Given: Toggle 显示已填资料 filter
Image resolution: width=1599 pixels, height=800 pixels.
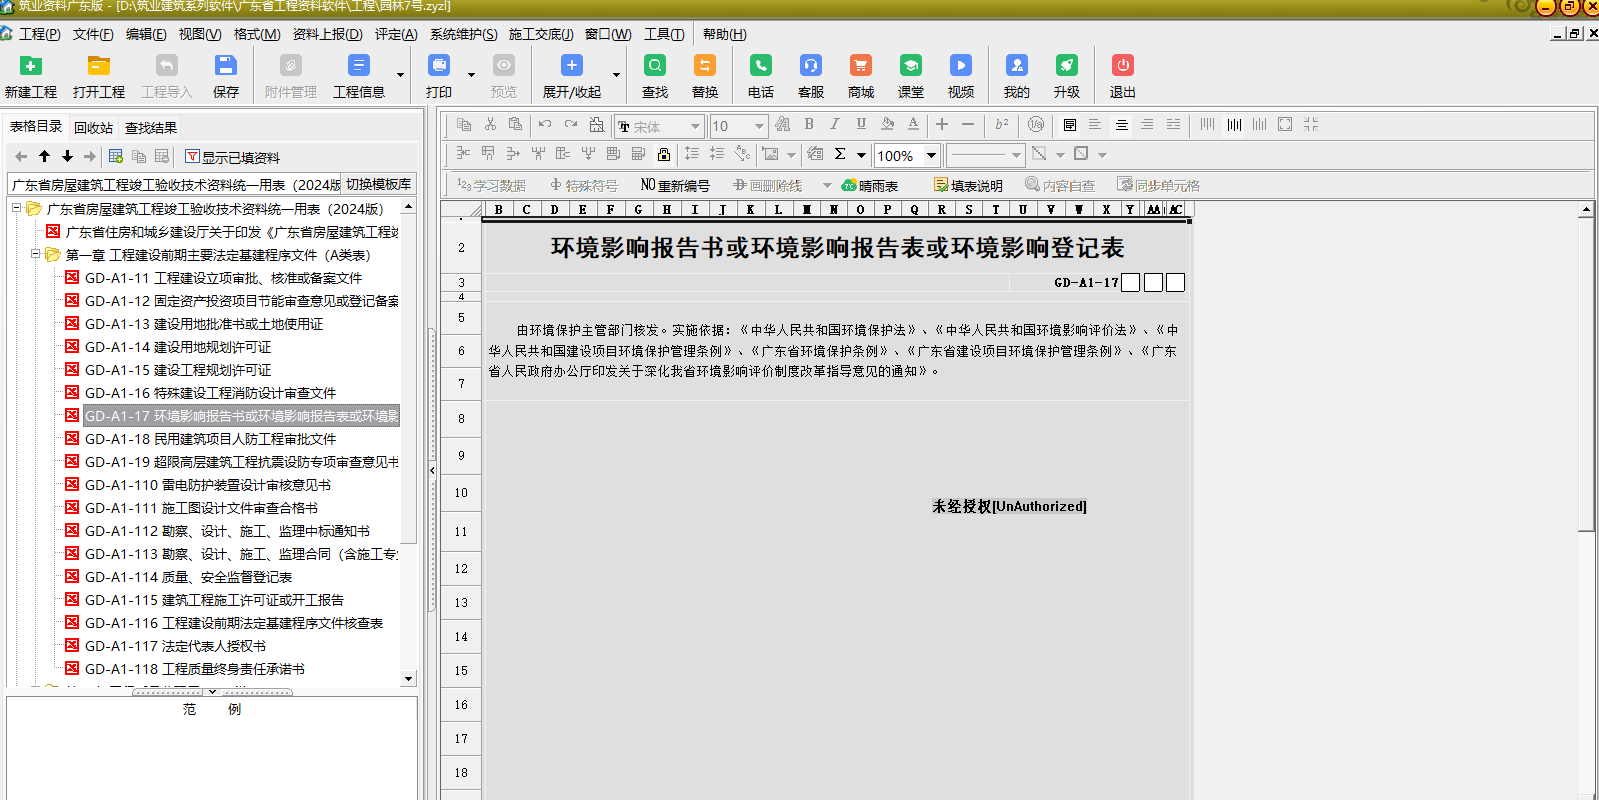Looking at the screenshot, I should [232, 157].
